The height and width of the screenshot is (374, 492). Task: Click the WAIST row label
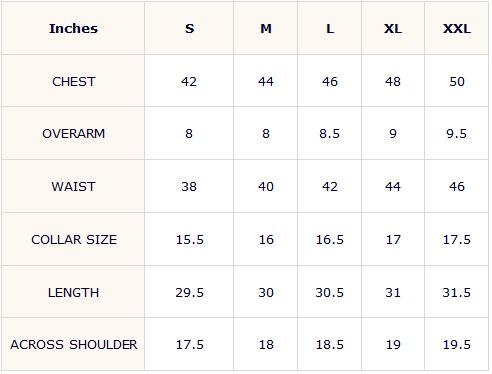point(73,186)
